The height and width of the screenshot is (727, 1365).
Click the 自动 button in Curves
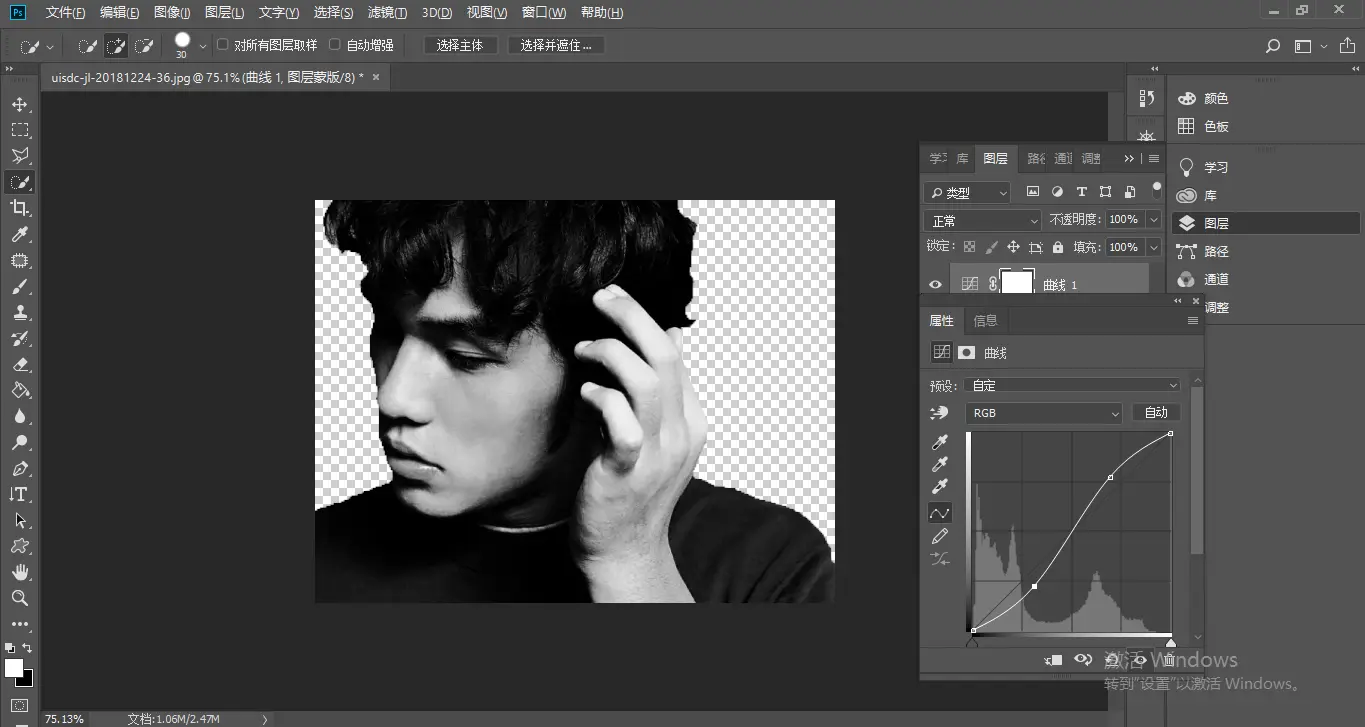coord(1156,413)
